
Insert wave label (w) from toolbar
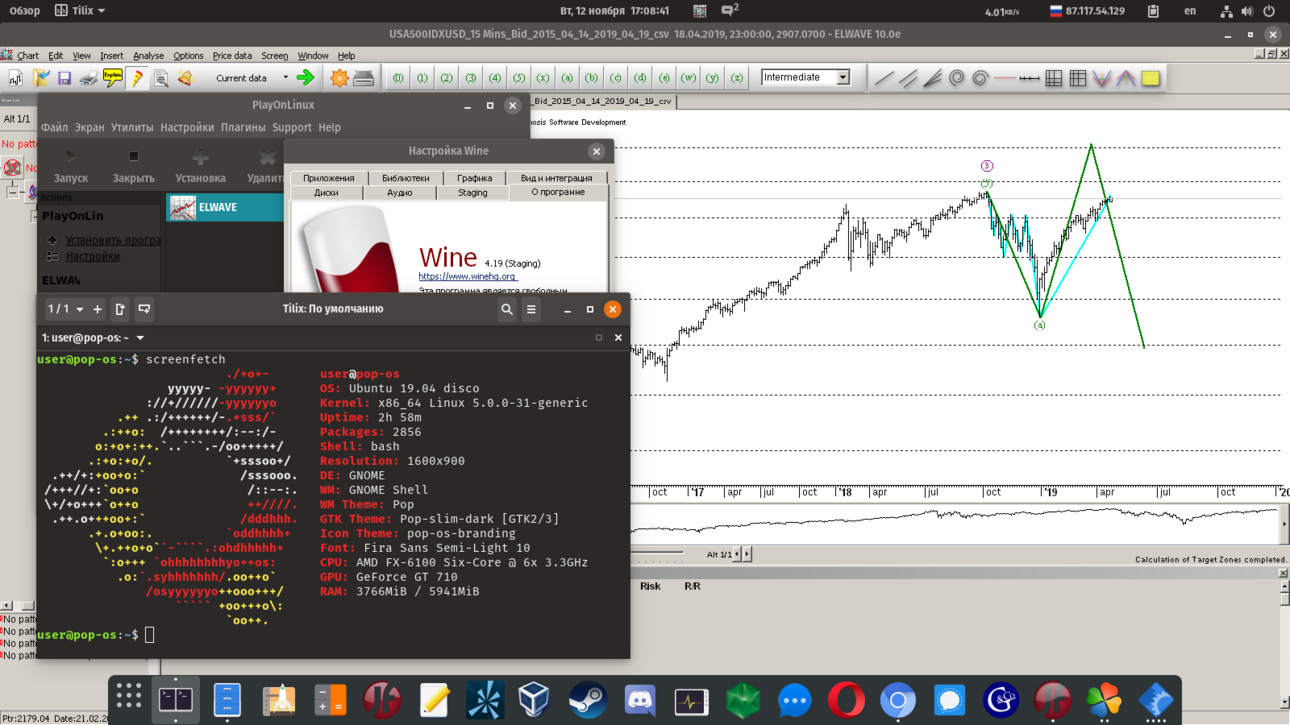click(x=688, y=78)
